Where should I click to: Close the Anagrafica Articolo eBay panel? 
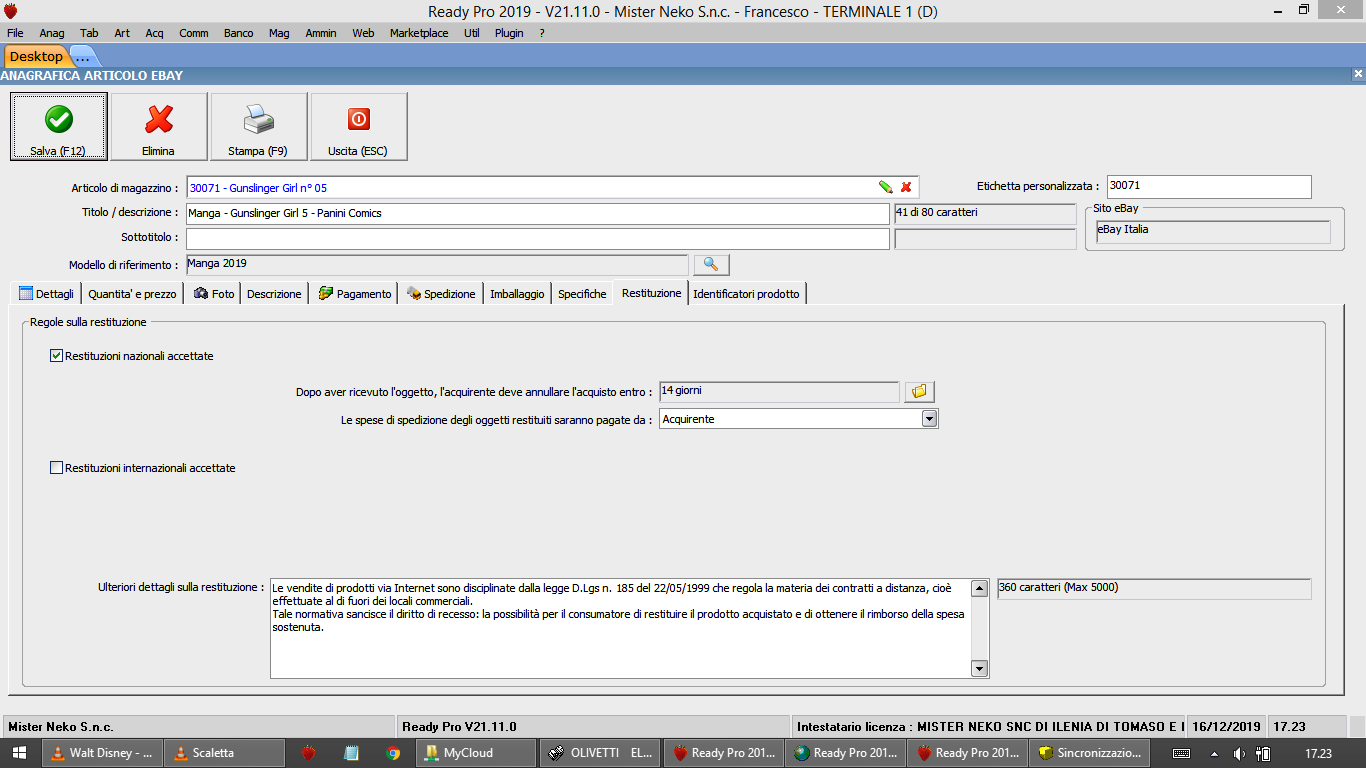pyautogui.click(x=1358, y=75)
